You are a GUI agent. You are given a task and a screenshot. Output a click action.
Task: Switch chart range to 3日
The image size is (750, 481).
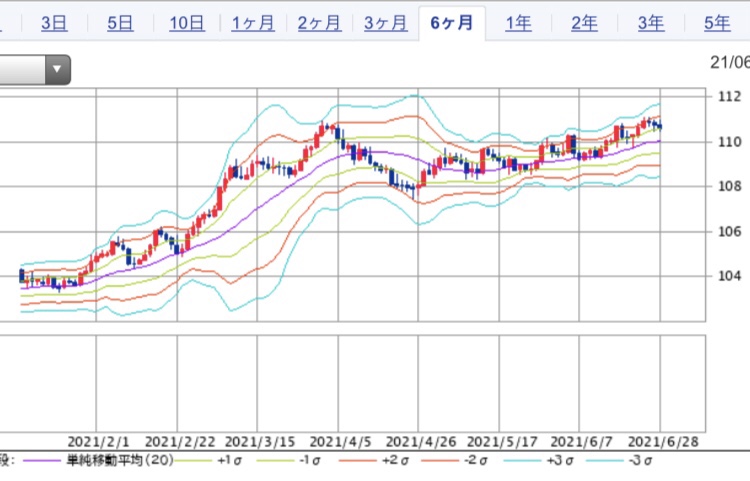point(54,23)
